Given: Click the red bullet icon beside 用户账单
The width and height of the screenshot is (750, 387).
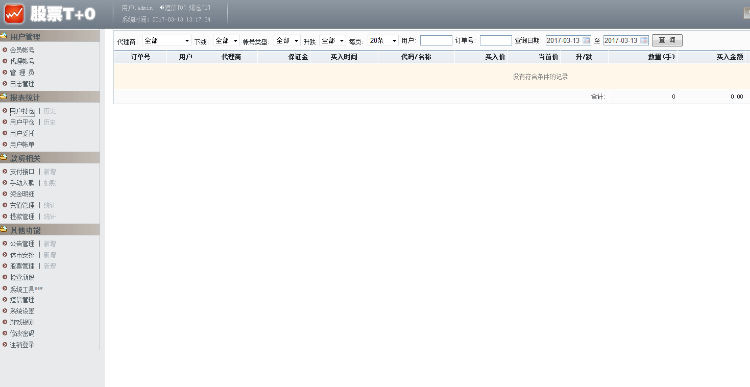Looking at the screenshot, I should coord(5,144).
